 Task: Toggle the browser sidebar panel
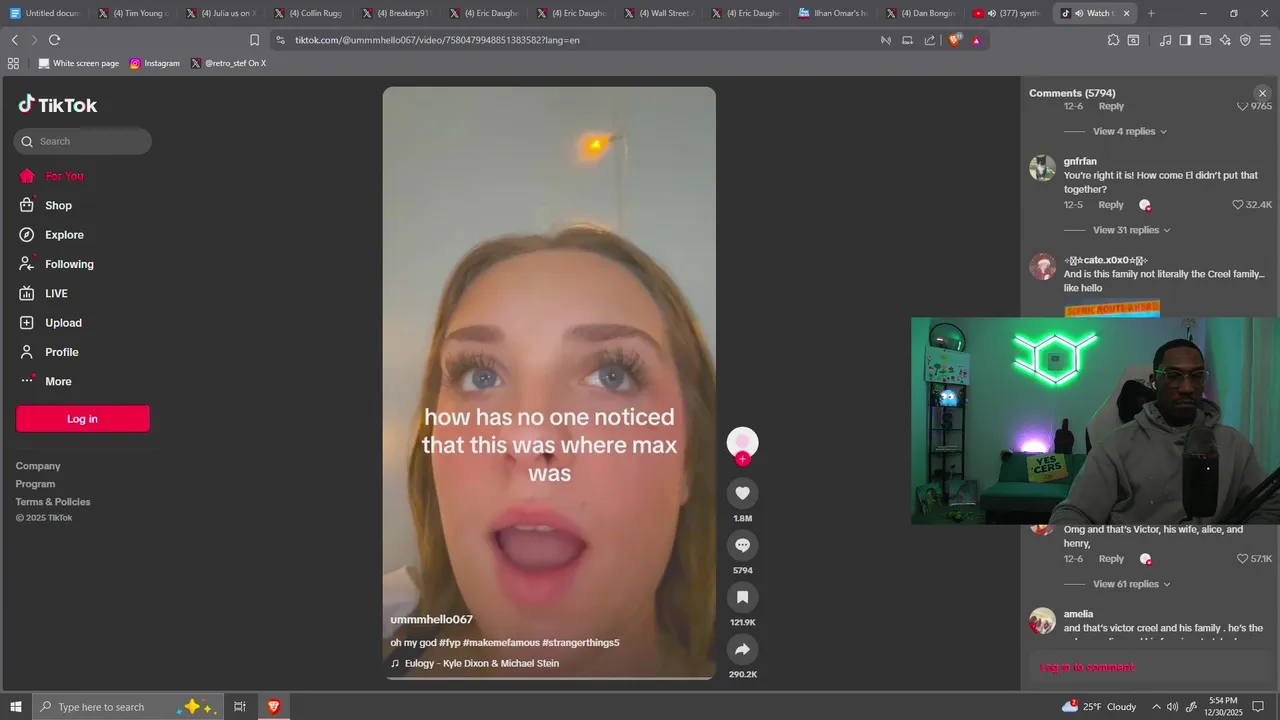point(1185,40)
